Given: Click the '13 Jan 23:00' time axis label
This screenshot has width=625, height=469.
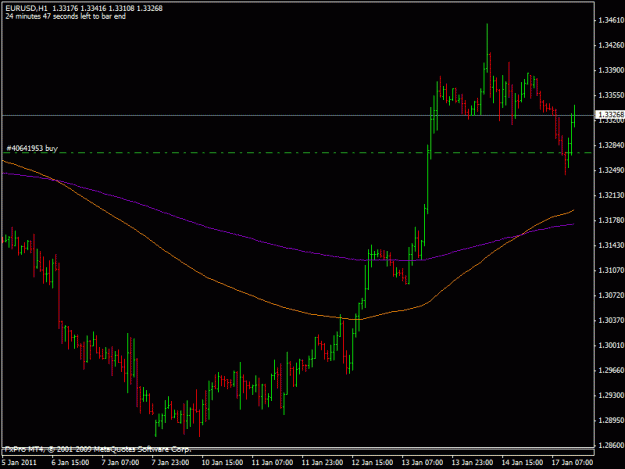Looking at the screenshot, I should 472,463.
